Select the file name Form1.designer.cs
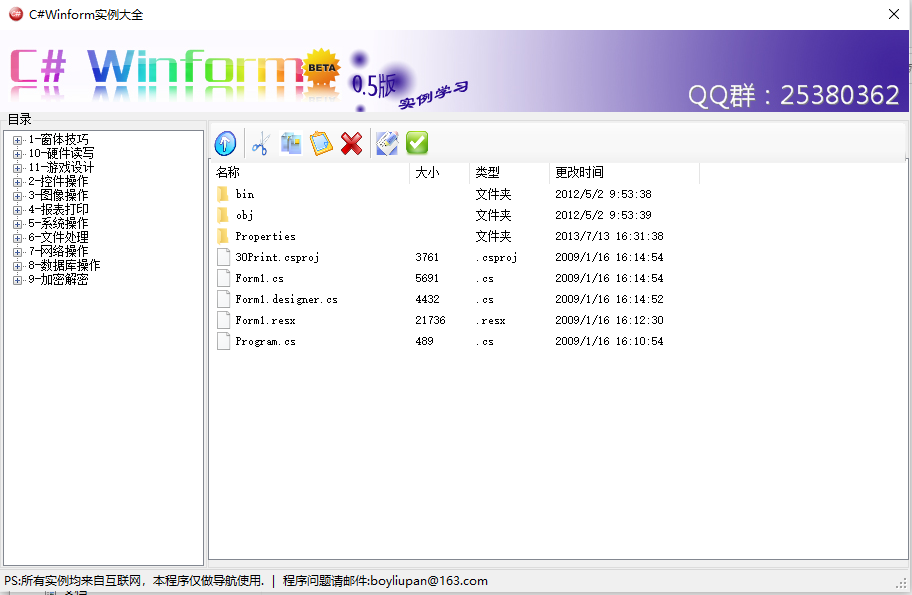 click(286, 299)
